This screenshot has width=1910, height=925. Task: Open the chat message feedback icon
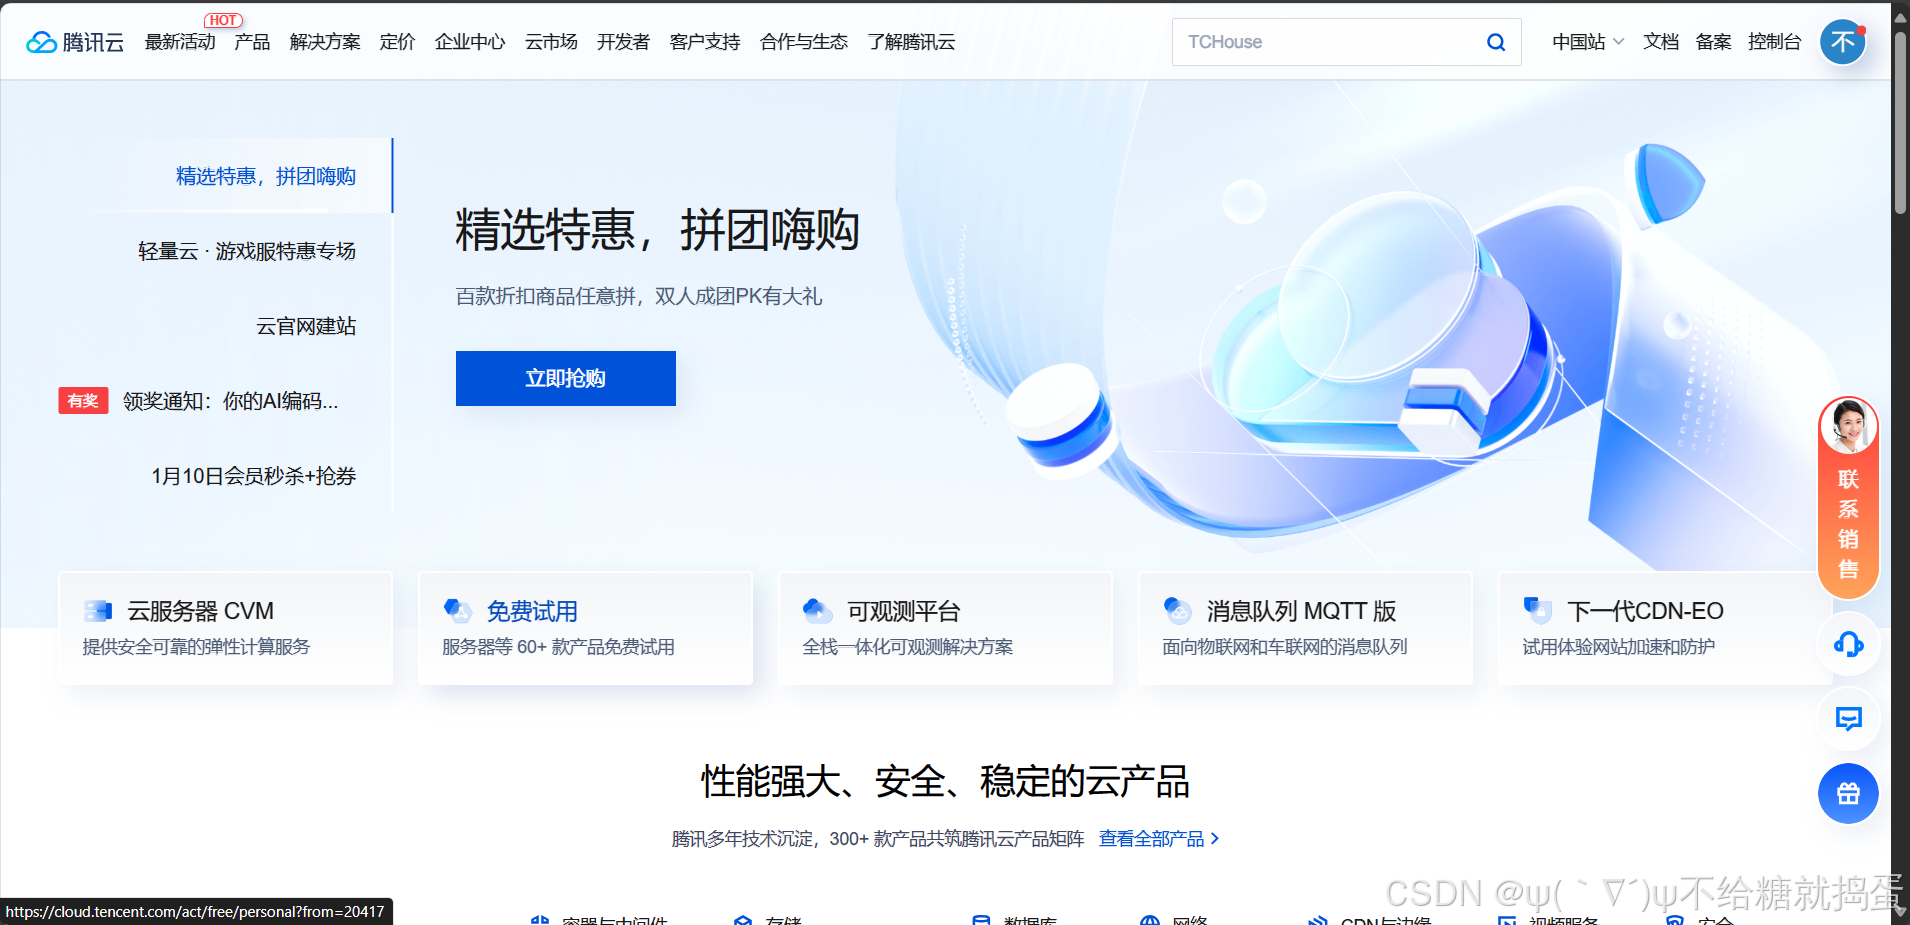[1848, 719]
